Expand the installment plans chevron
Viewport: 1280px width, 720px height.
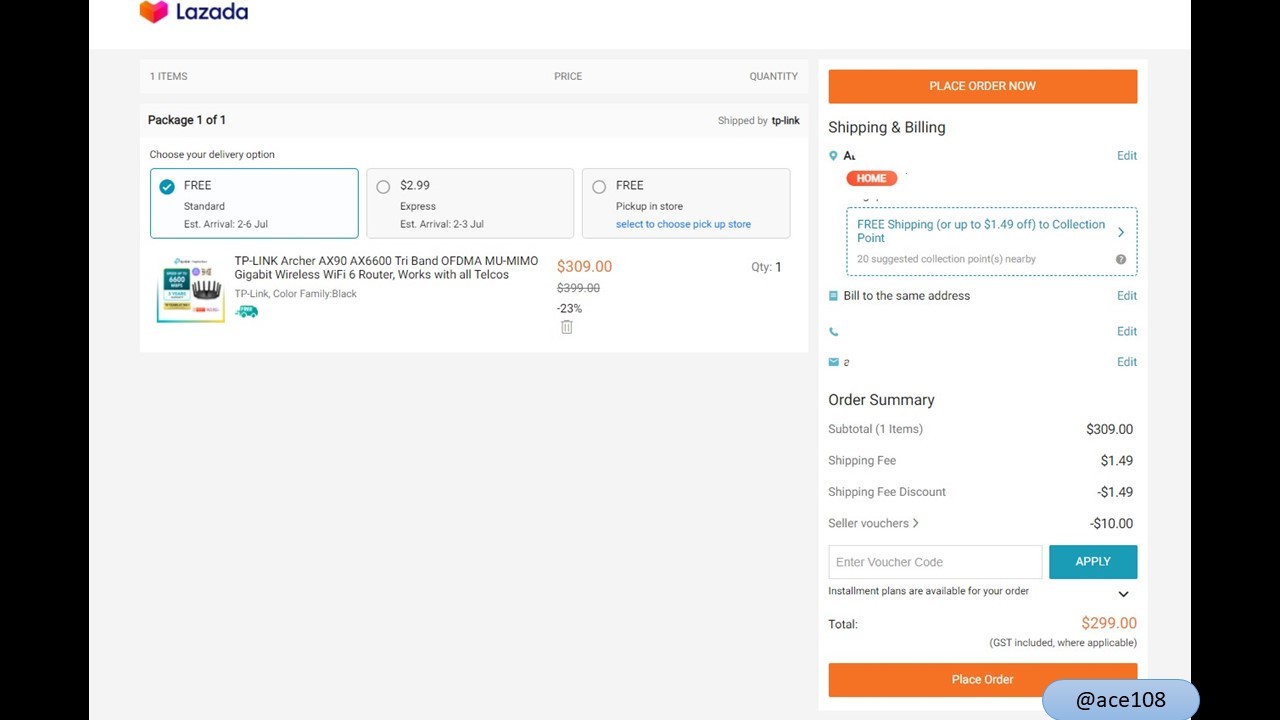(1123, 594)
